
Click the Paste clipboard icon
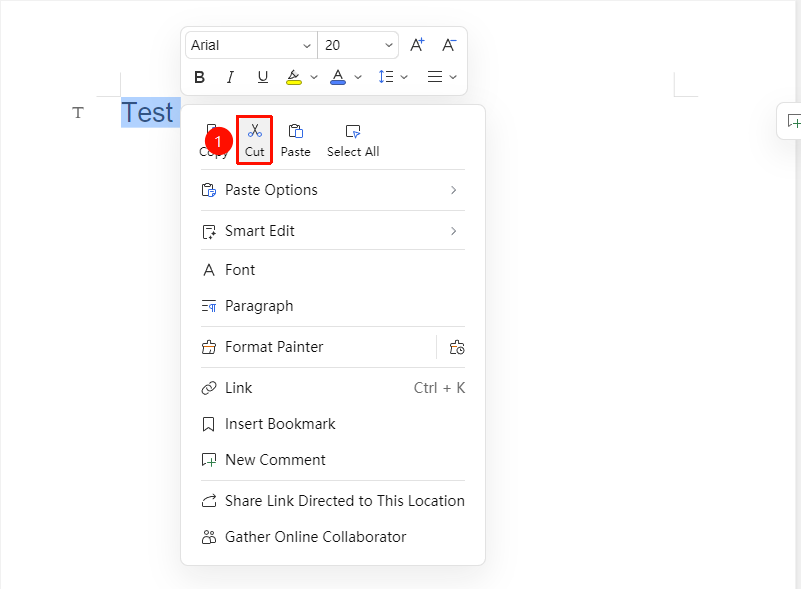(296, 131)
